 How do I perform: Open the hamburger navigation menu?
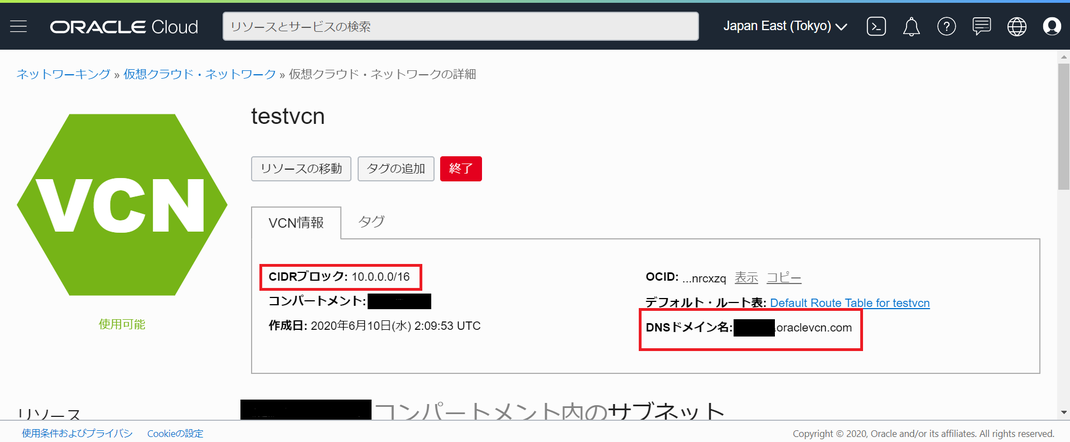pyautogui.click(x=18, y=27)
